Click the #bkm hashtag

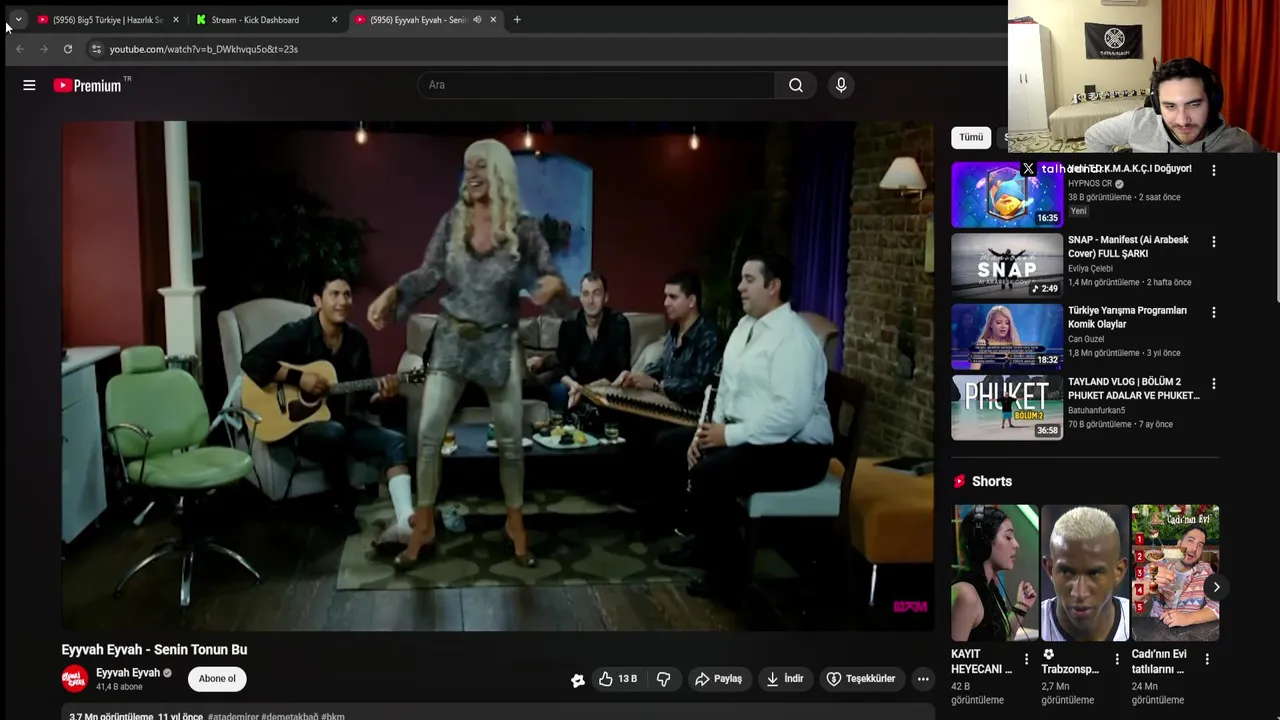pyautogui.click(x=333, y=716)
